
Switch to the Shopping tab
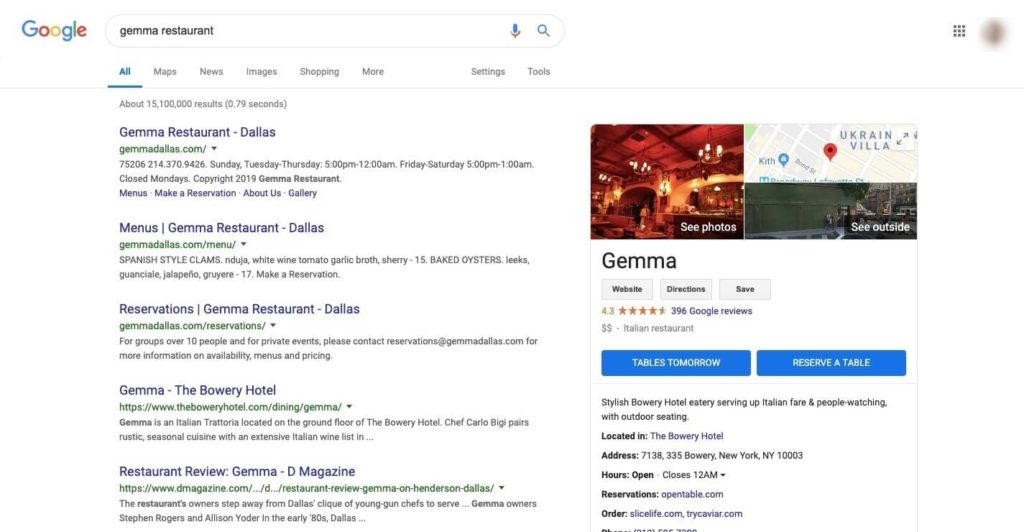(319, 72)
